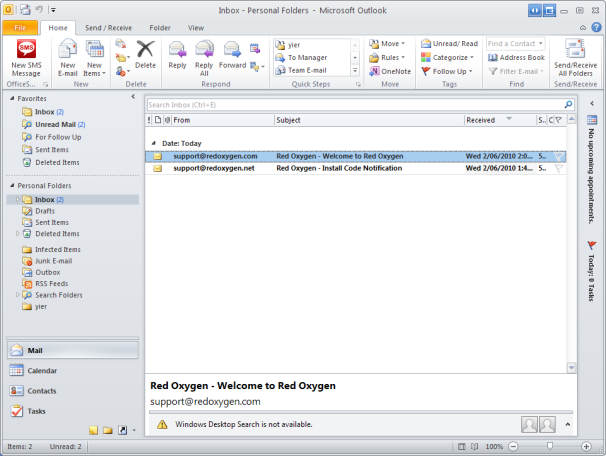The width and height of the screenshot is (606, 456).
Task: Collapse the People Pane
Action: point(567,424)
